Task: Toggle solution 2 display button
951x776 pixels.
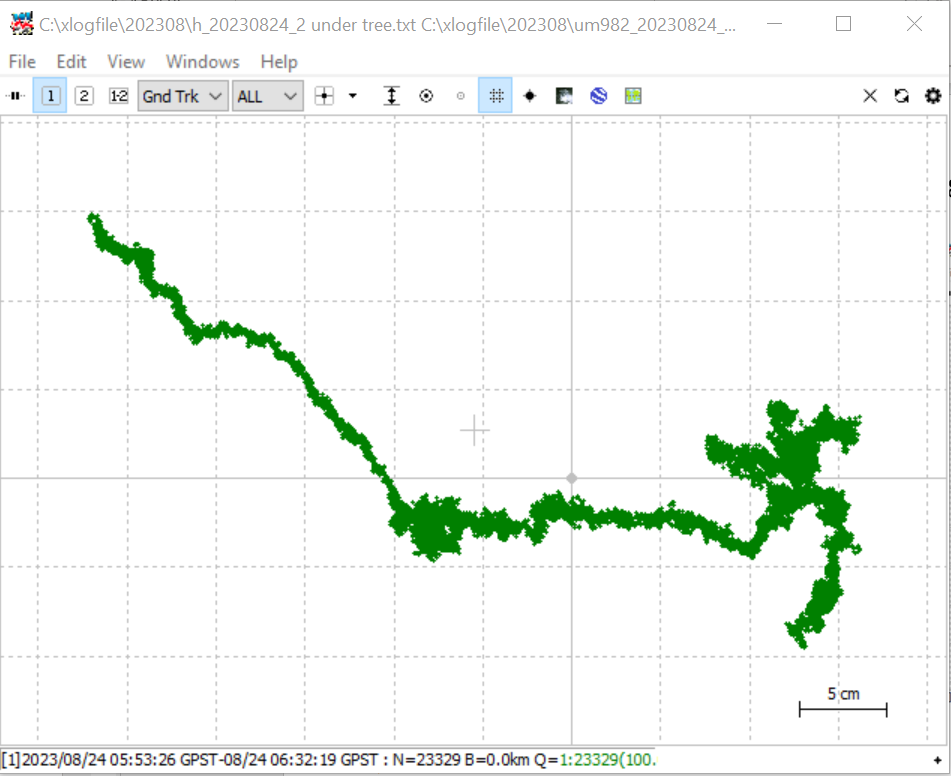Action: (84, 96)
